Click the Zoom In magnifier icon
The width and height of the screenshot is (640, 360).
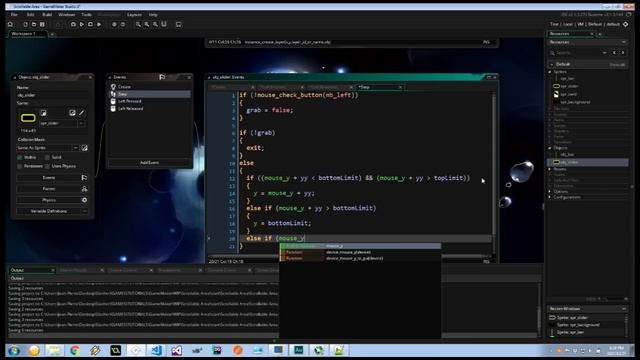pos(155,24)
